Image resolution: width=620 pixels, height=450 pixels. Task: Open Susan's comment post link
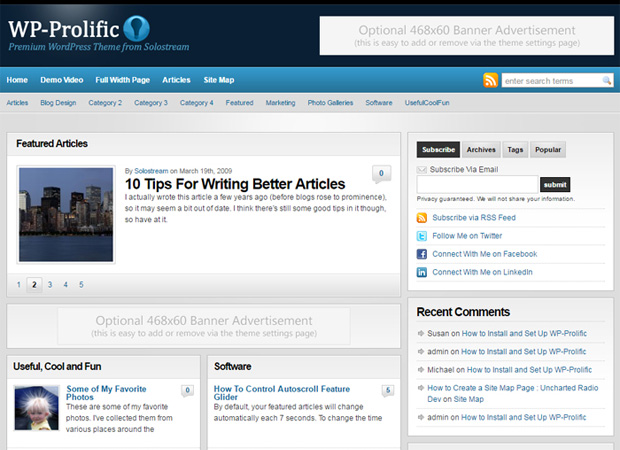tap(524, 334)
